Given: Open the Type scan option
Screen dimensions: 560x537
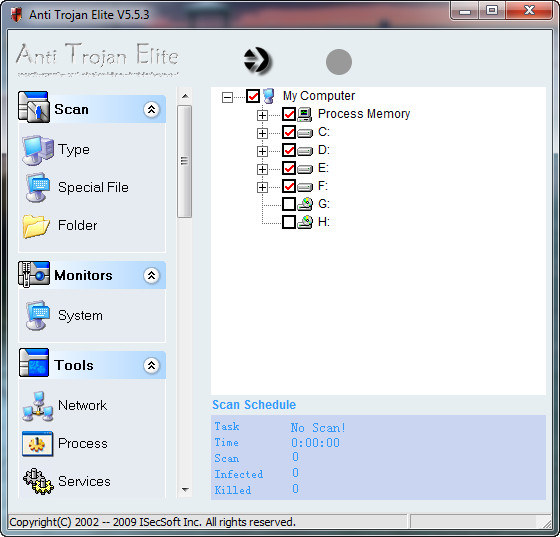Looking at the screenshot, I should coord(74,150).
